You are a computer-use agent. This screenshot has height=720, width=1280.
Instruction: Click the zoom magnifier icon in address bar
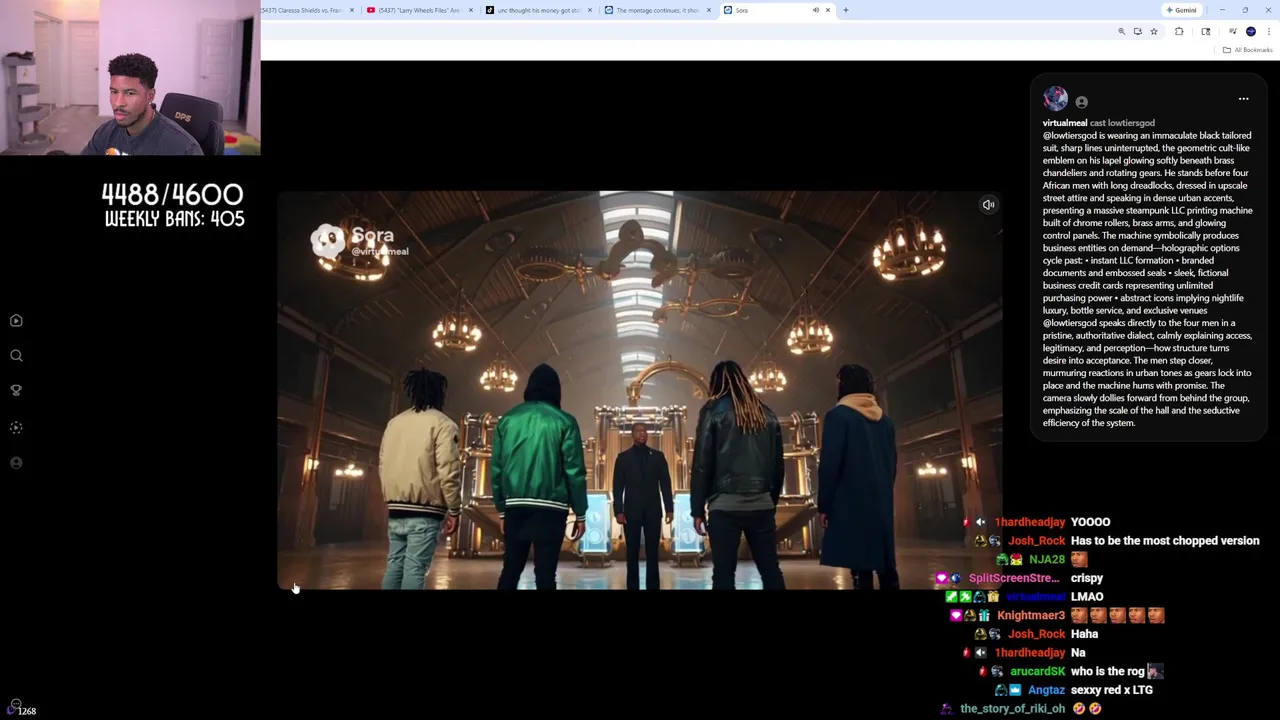tap(1121, 32)
